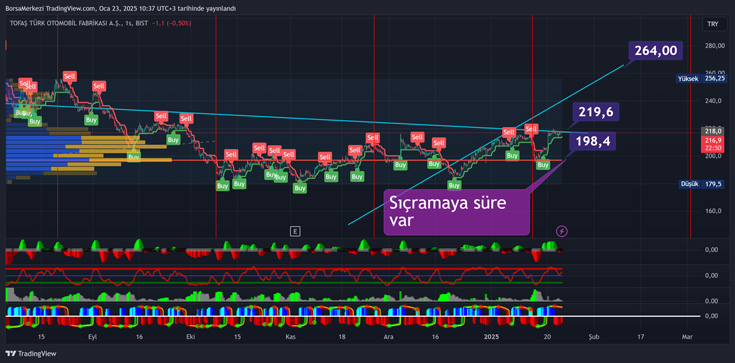Click the E earnings marker on chart
Screen dimensions: 735x363
tap(295, 231)
